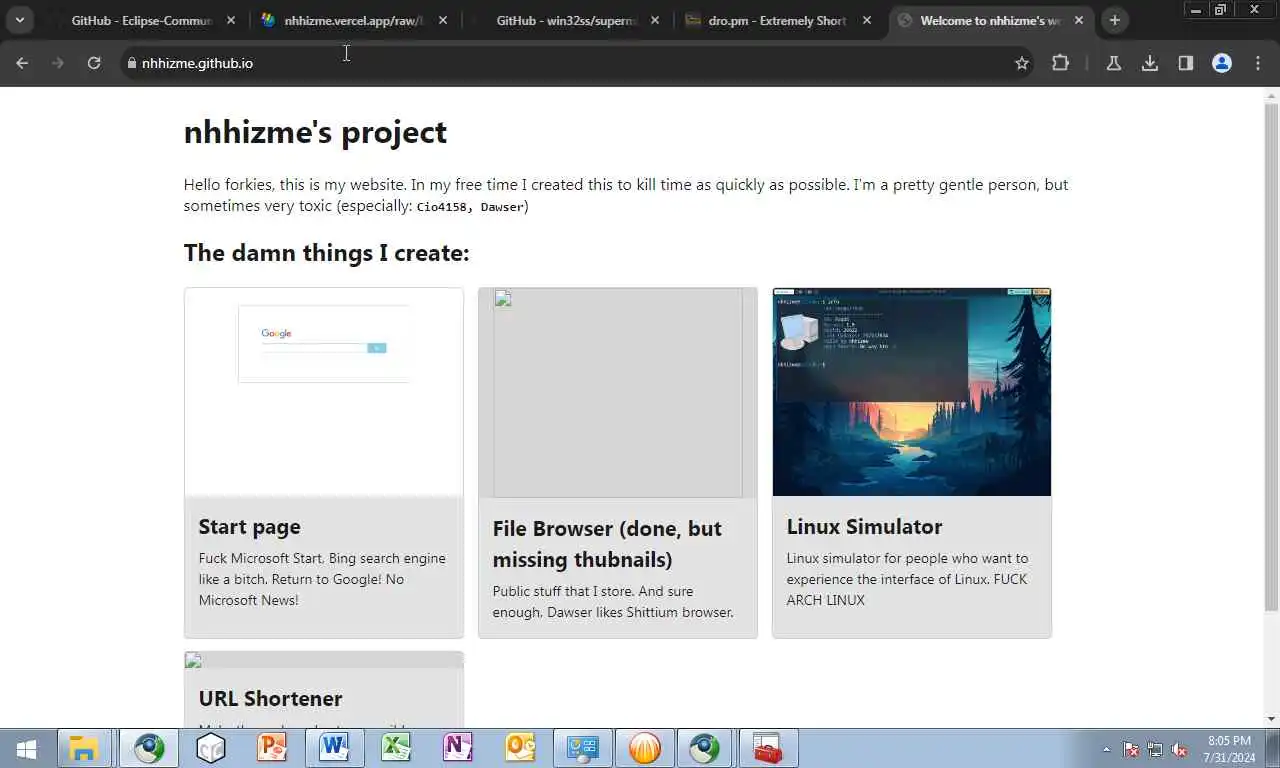The height and width of the screenshot is (768, 1280).
Task: Bookmark this page with the star icon
Action: point(1021,63)
